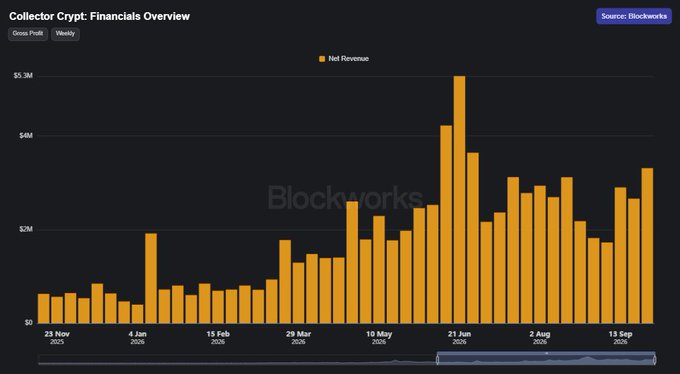Click the 13 Sep 2026 date label
680x374 pixels.
pos(620,338)
